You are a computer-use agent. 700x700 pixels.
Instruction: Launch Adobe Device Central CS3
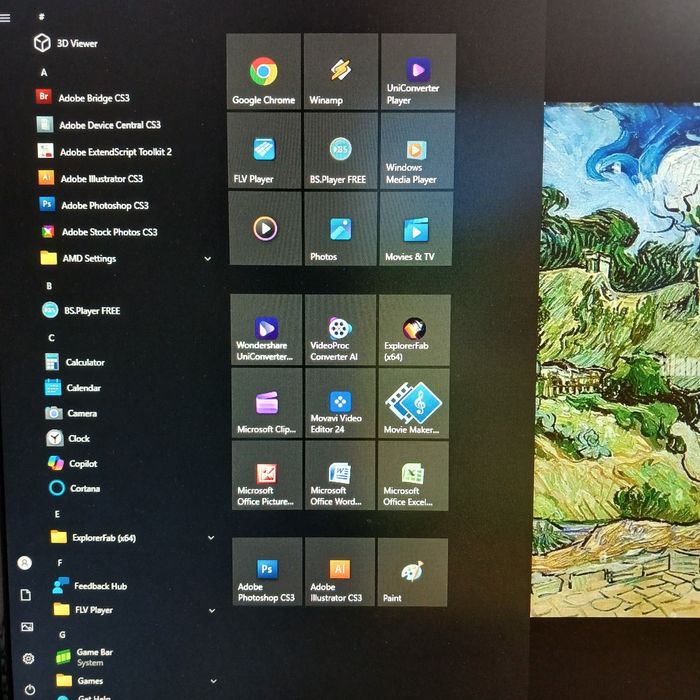pyautogui.click(x=99, y=125)
